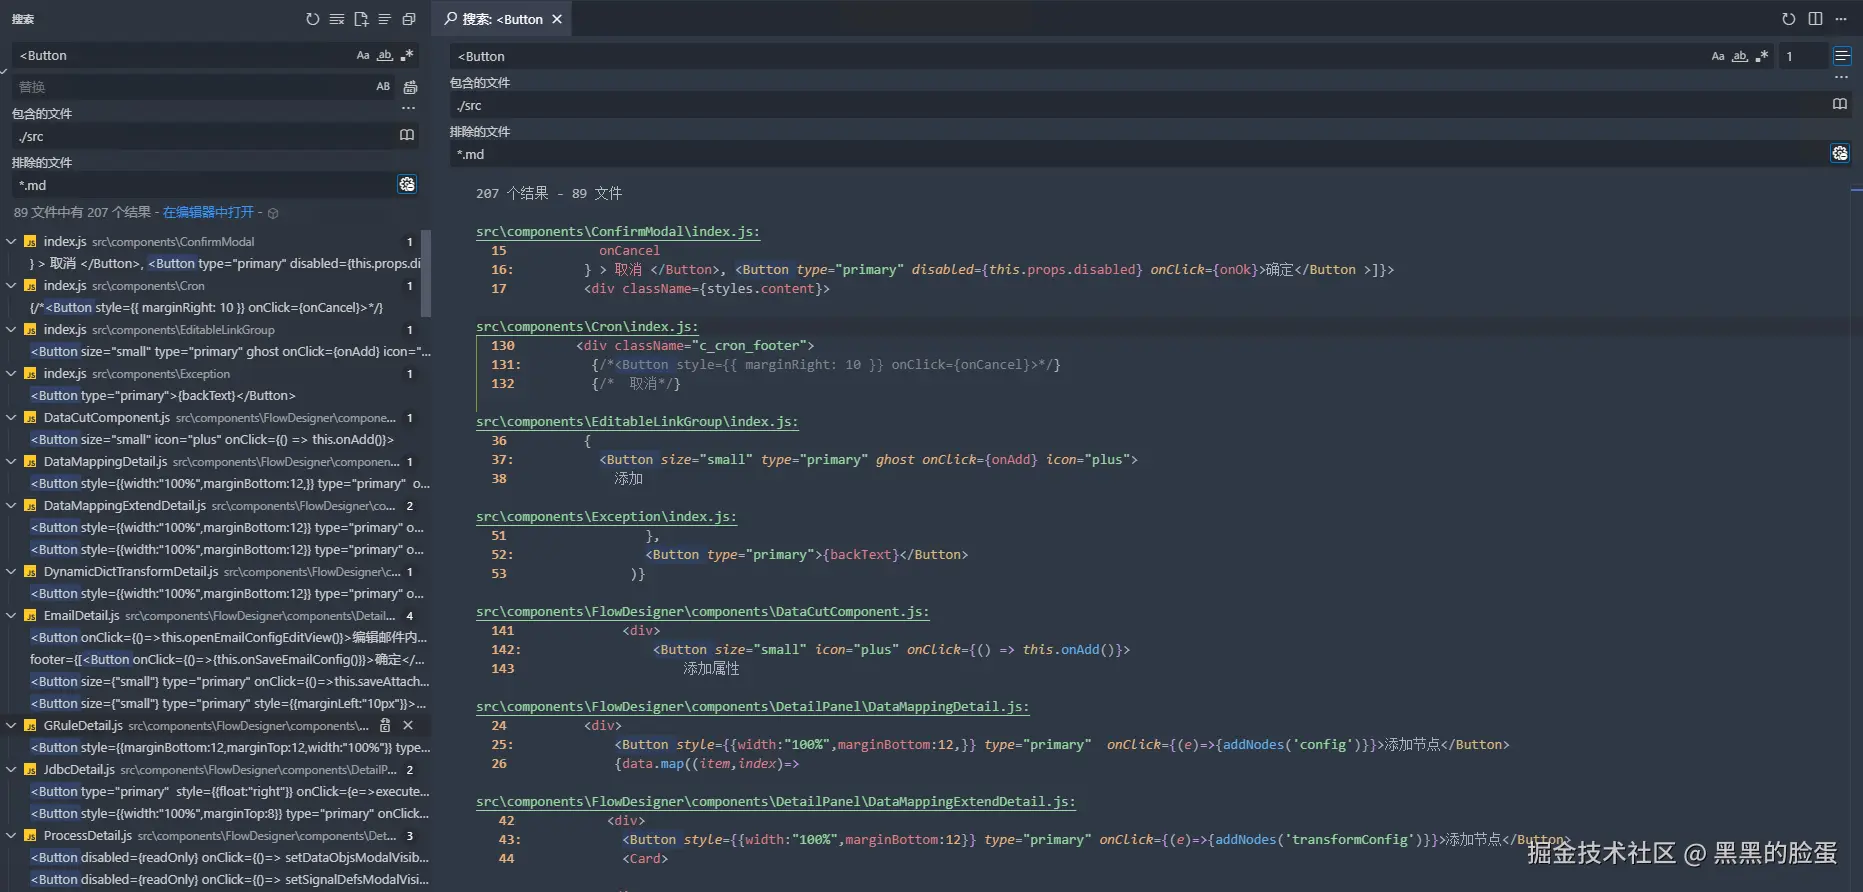Open src\components\EditableLinkGroup\index.js link
The width and height of the screenshot is (1863, 892).
[637, 422]
